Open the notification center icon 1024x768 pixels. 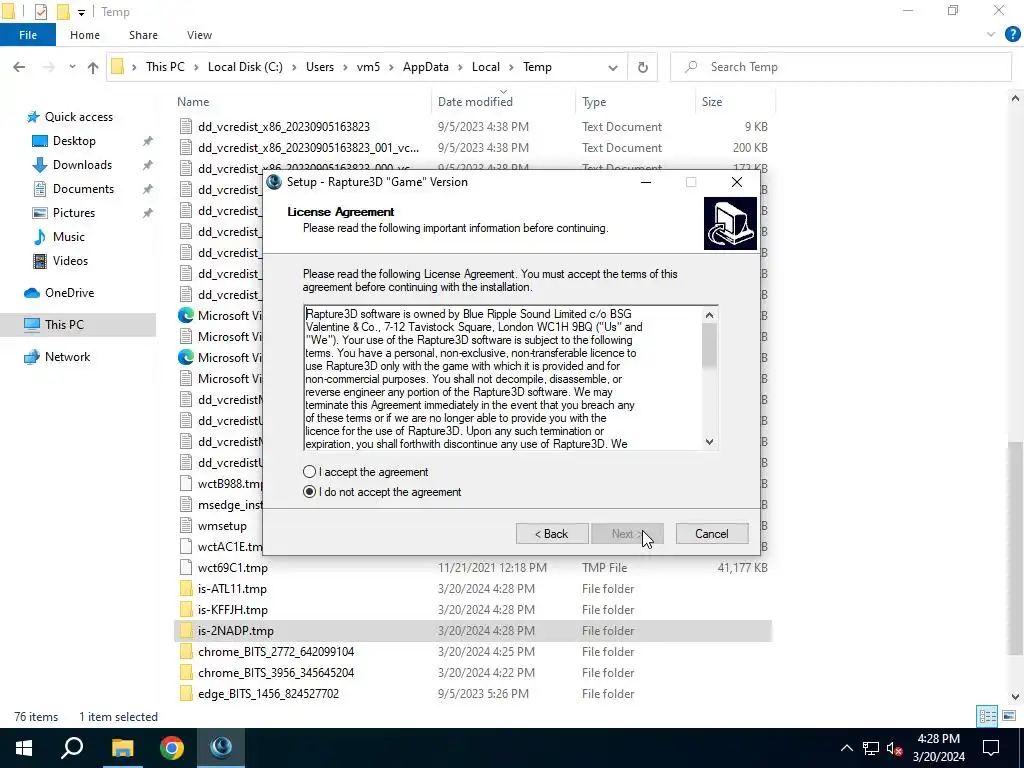click(991, 748)
